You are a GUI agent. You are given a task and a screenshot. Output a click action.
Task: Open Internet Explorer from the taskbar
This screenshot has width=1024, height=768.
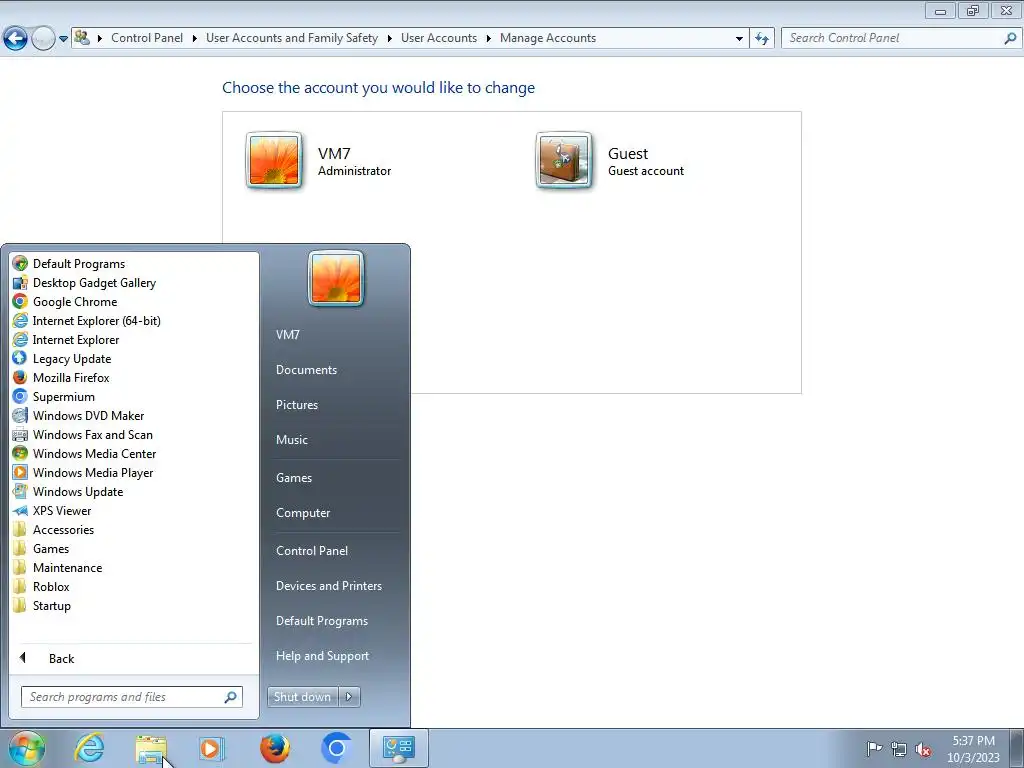(89, 748)
